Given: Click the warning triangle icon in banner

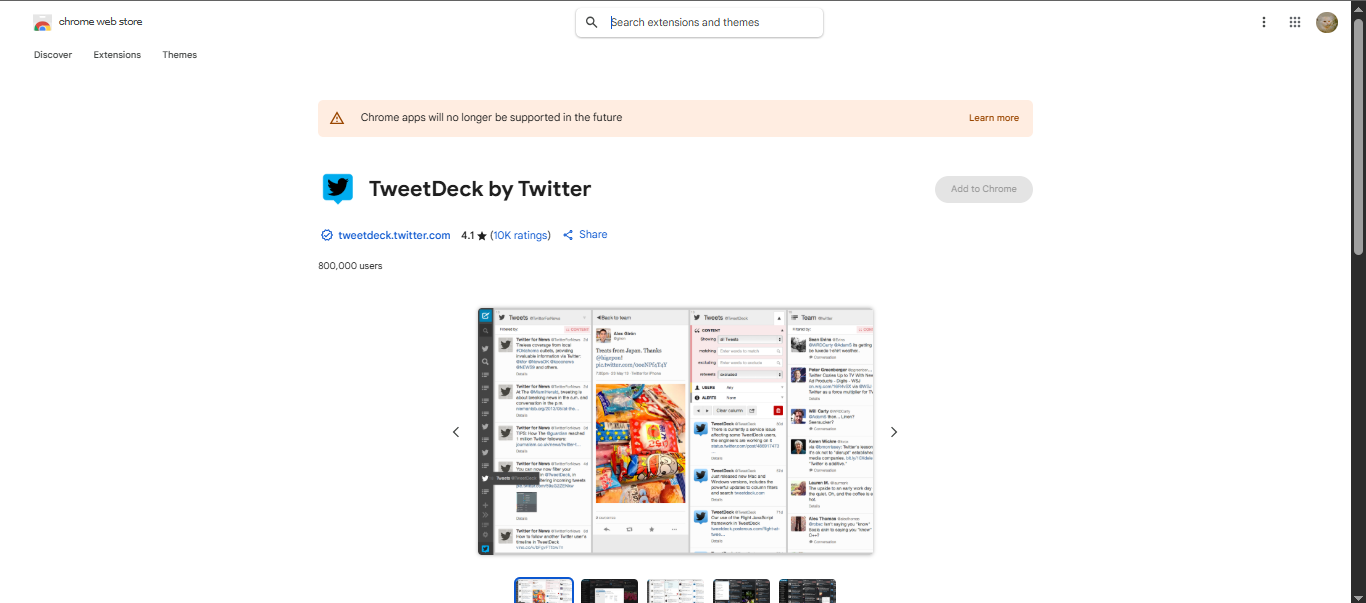Looking at the screenshot, I should [x=337, y=118].
